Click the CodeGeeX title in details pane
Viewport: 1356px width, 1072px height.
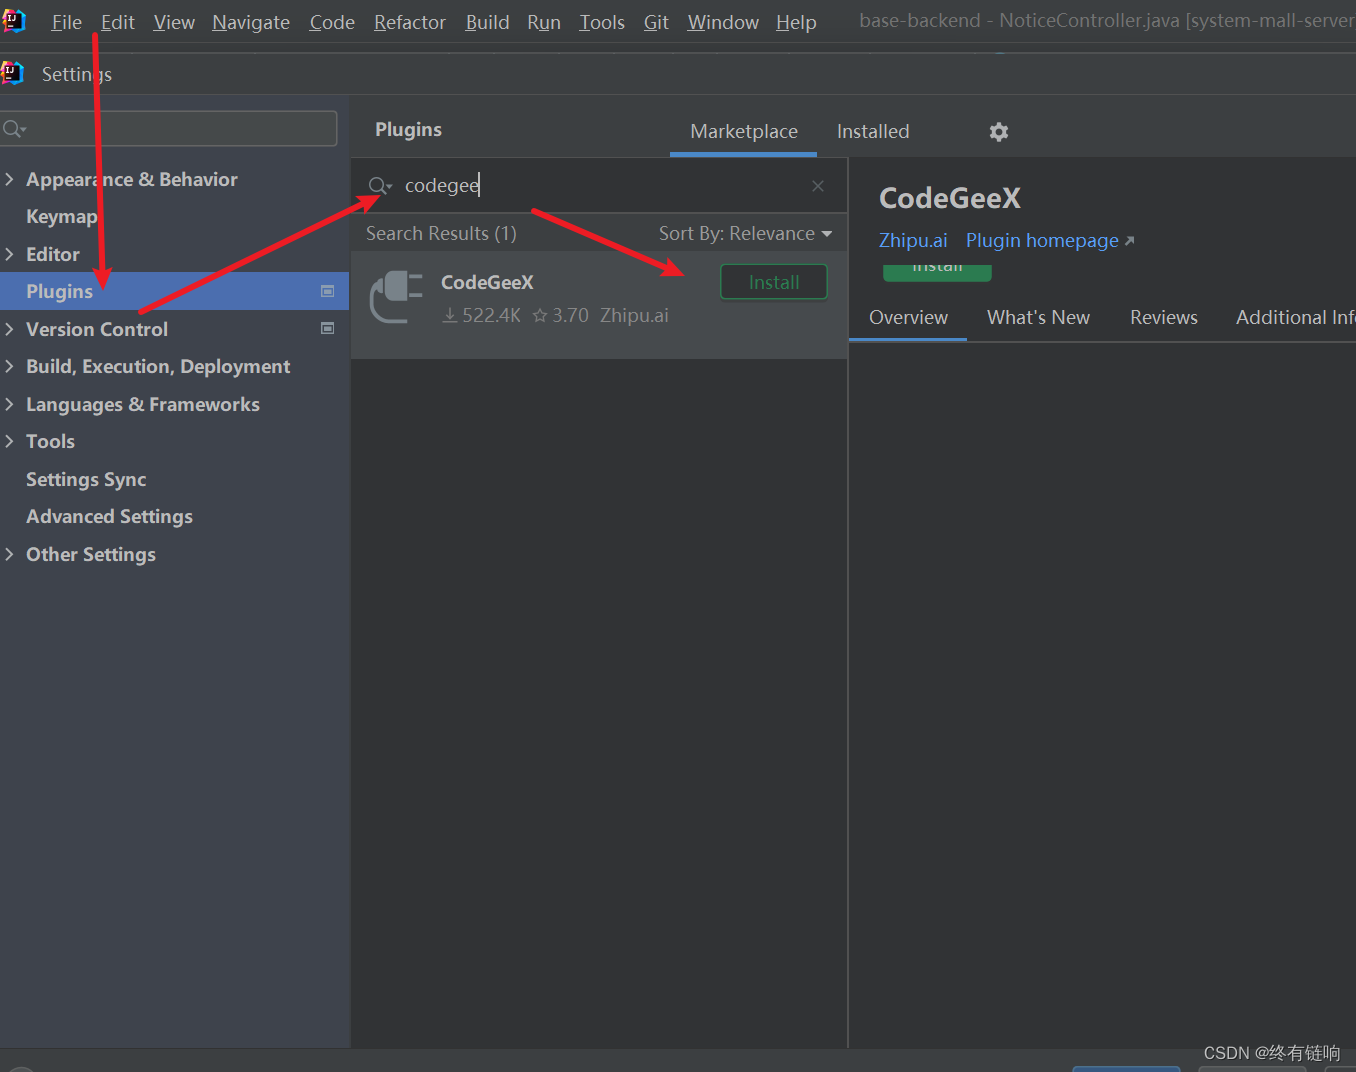pos(950,199)
